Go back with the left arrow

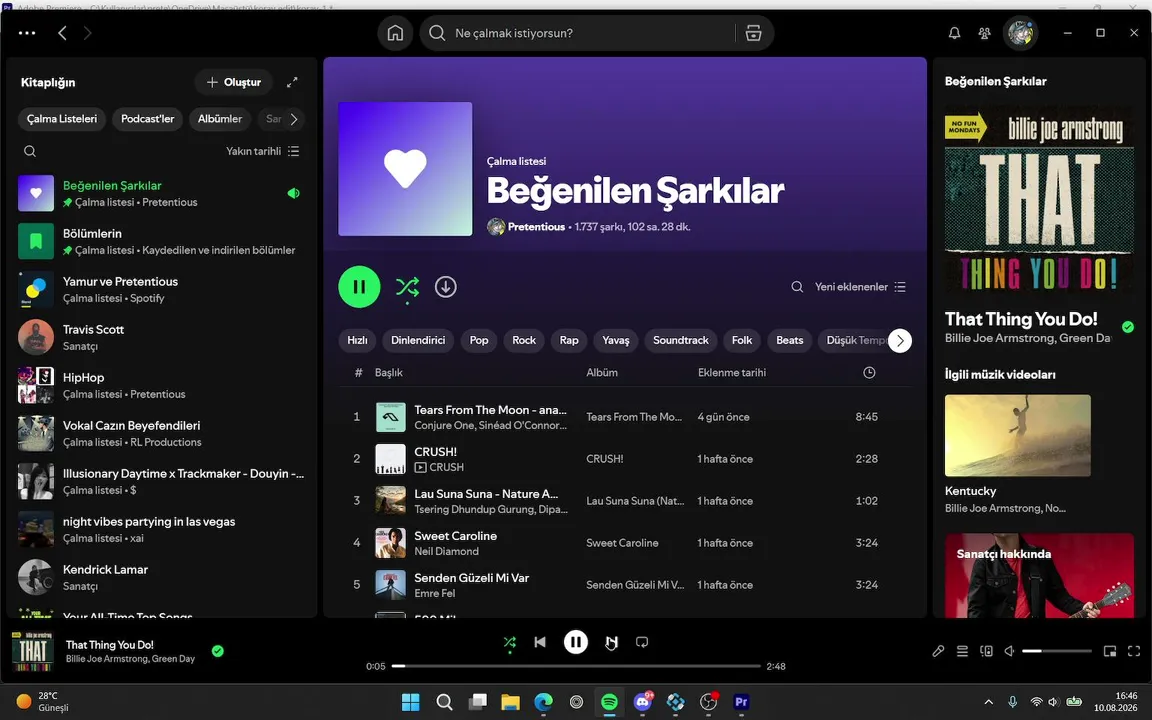click(x=62, y=33)
